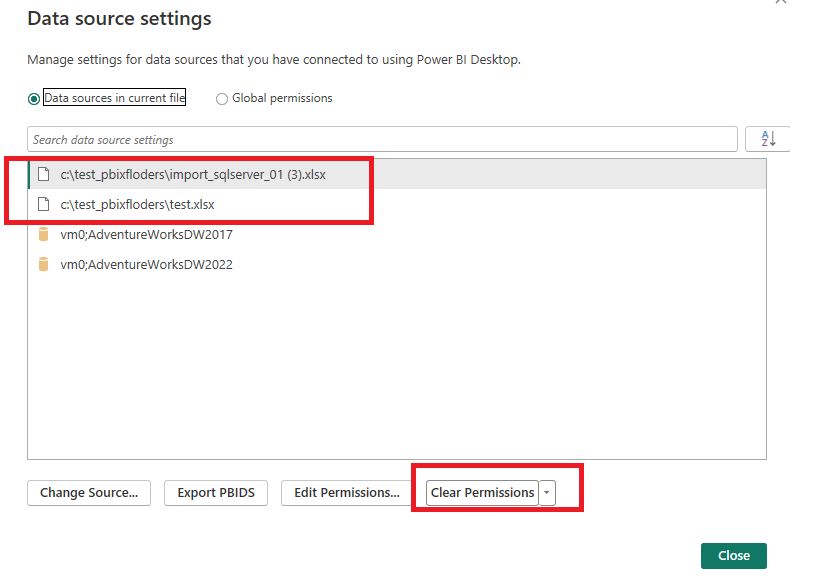This screenshot has width=826, height=580.
Task: Select c:\test_pbixfloders\import_sqlserver_01 (3).xlsx row
Action: (397, 174)
